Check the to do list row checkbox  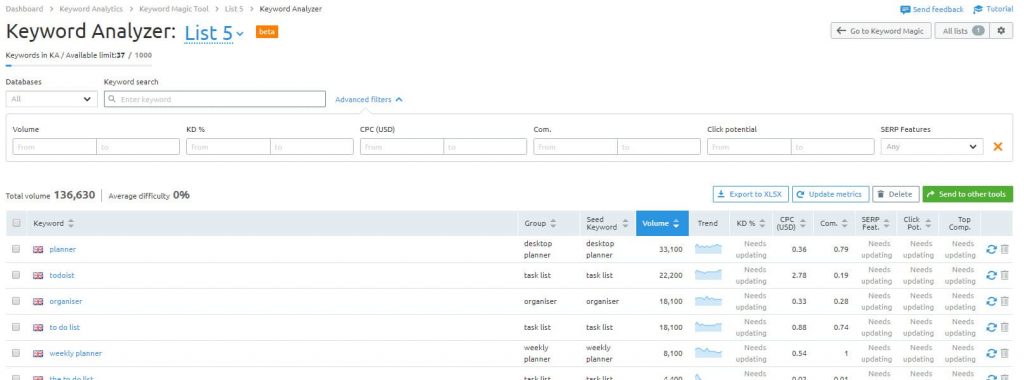click(x=16, y=327)
